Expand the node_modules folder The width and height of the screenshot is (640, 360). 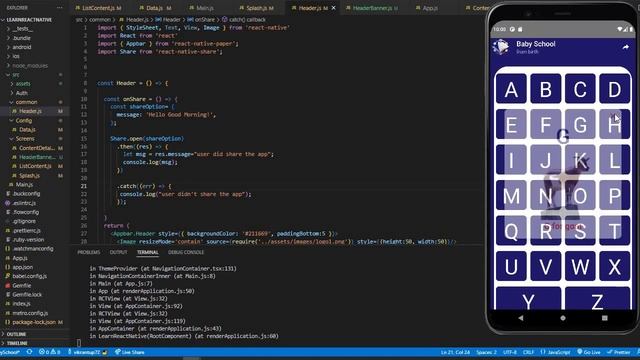point(30,66)
